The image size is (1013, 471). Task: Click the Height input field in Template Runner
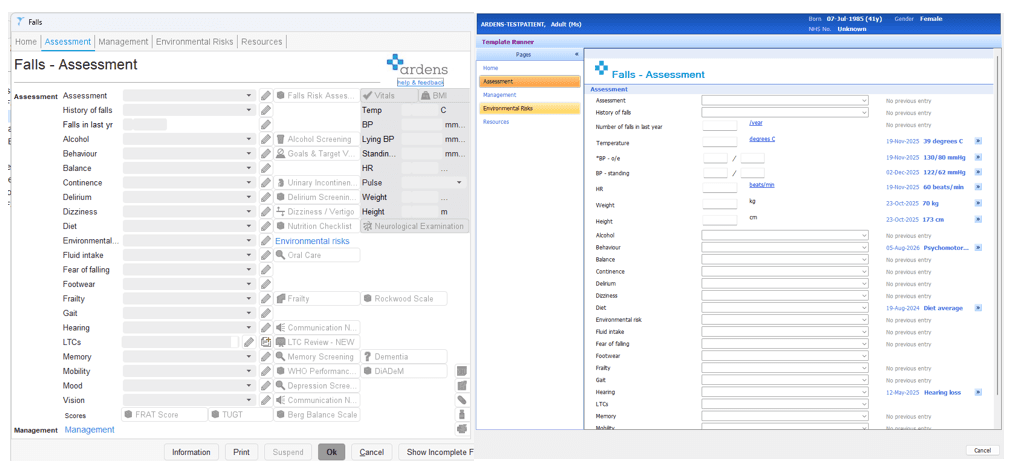click(719, 220)
